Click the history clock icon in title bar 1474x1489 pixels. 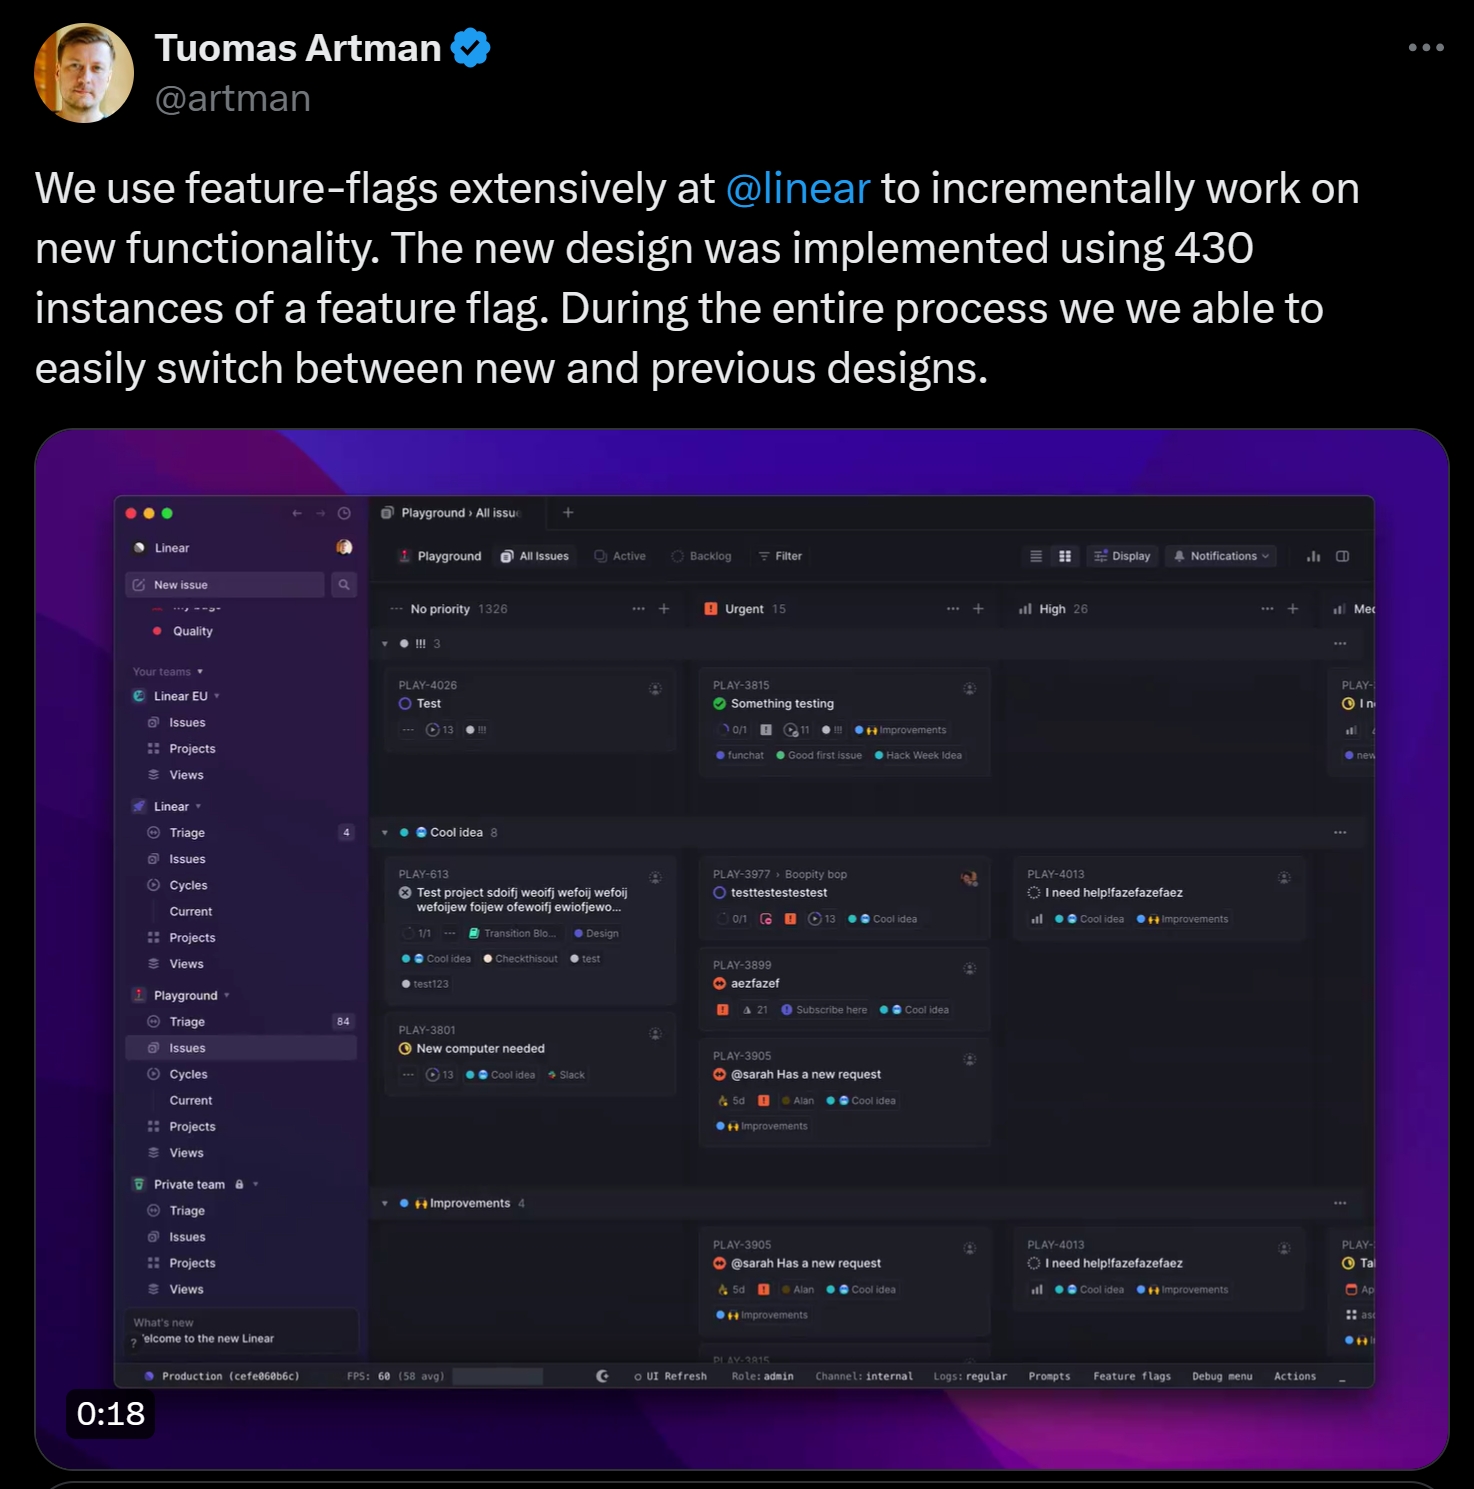(x=344, y=513)
